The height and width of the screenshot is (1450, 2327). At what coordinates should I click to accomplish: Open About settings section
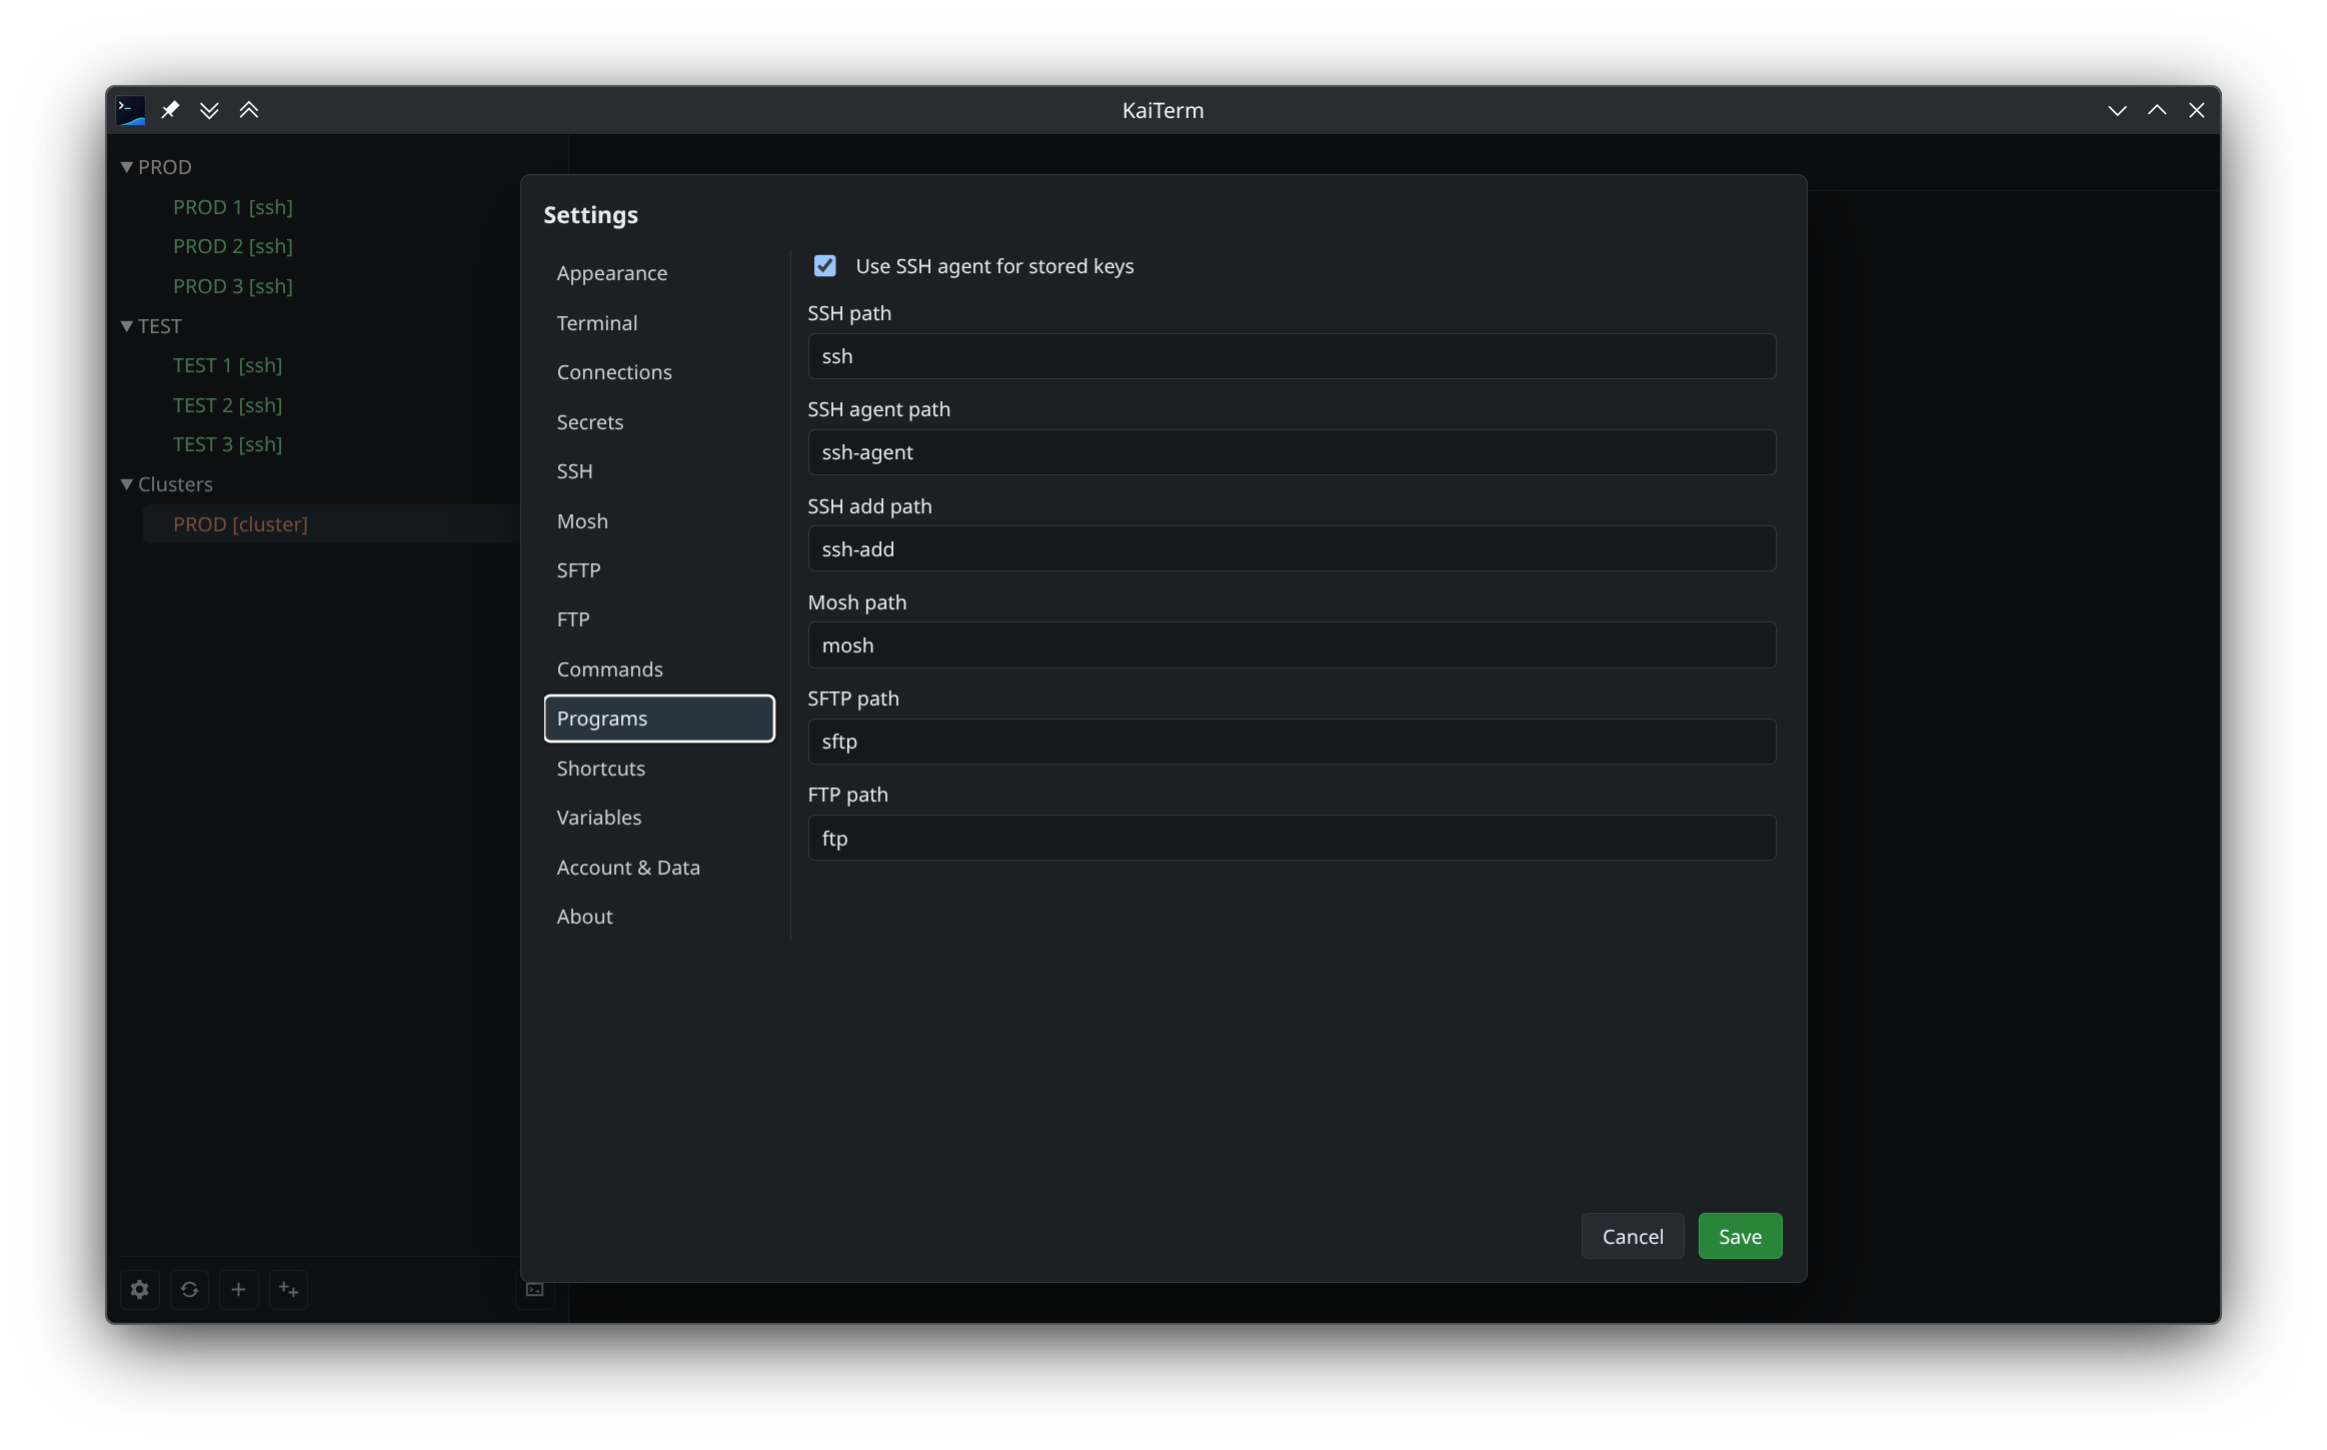pyautogui.click(x=659, y=916)
